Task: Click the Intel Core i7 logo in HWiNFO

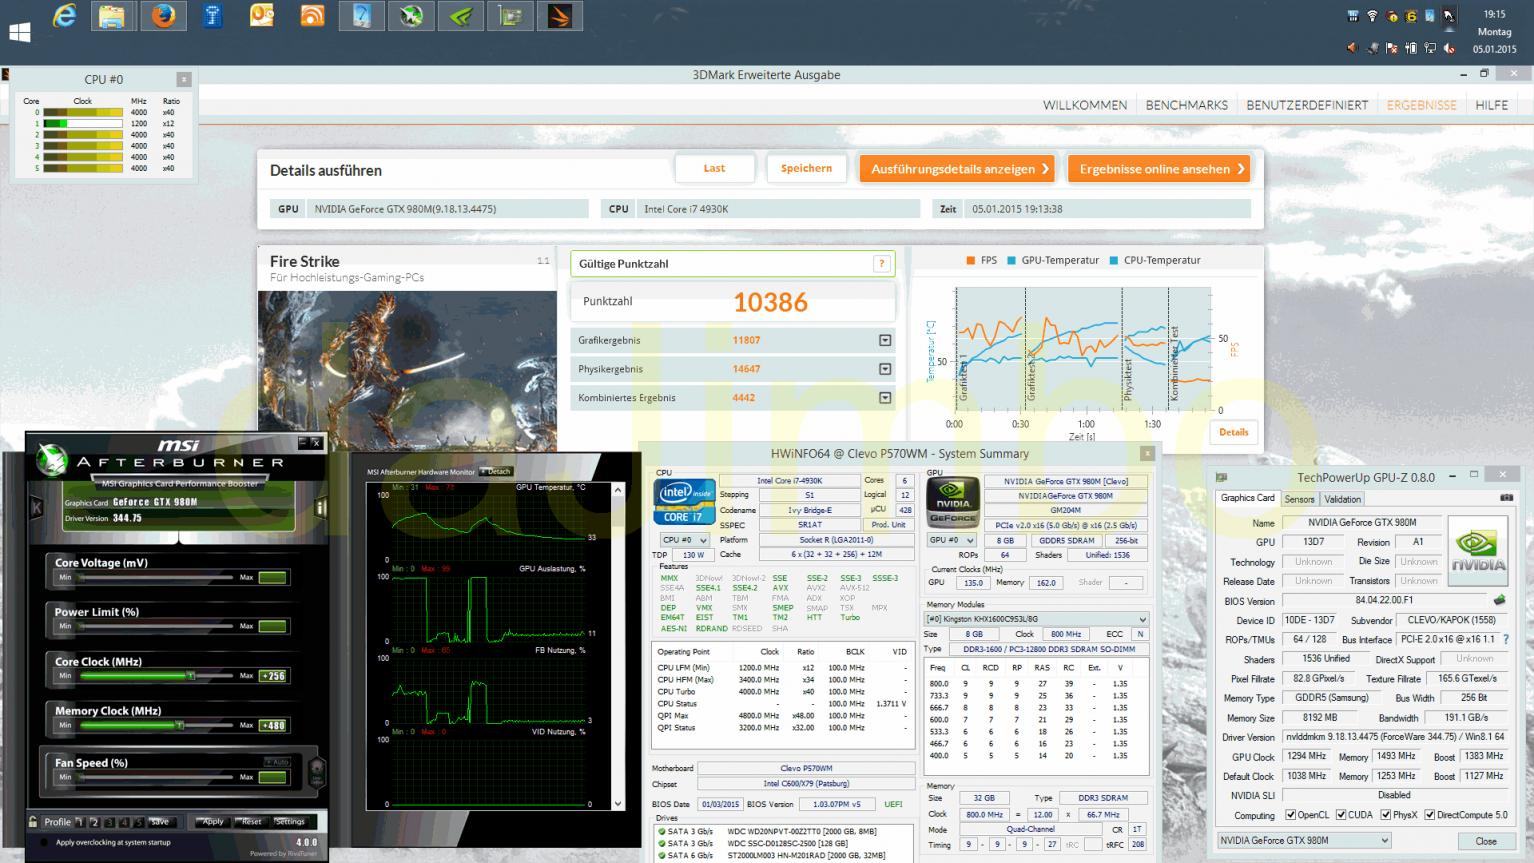Action: click(x=684, y=502)
